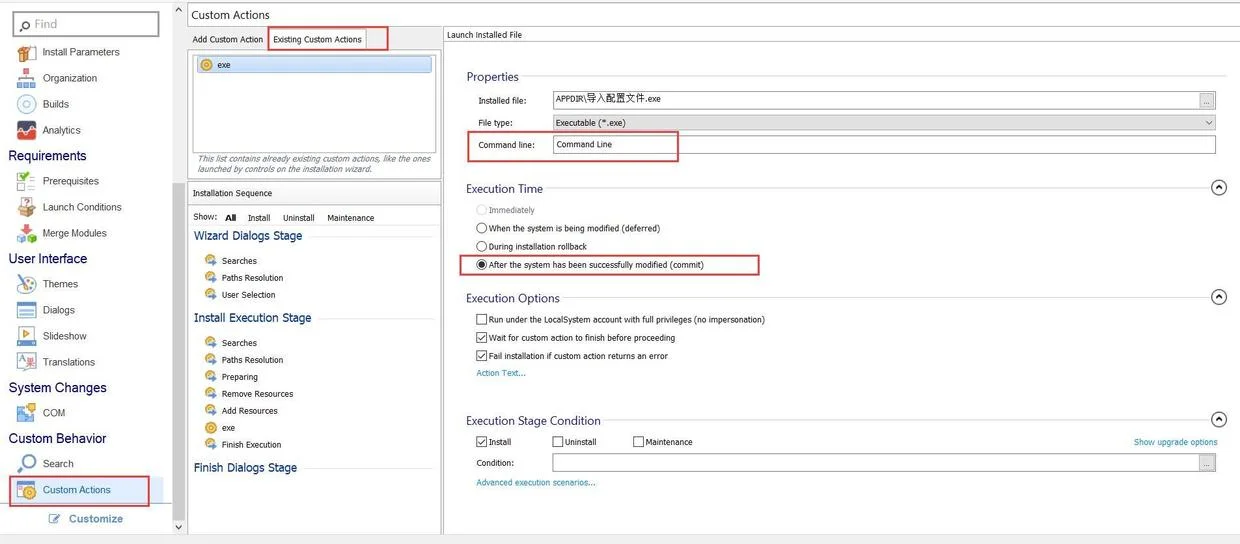Open the Custom Actions page icon
This screenshot has height=544, width=1240.
click(x=26, y=490)
